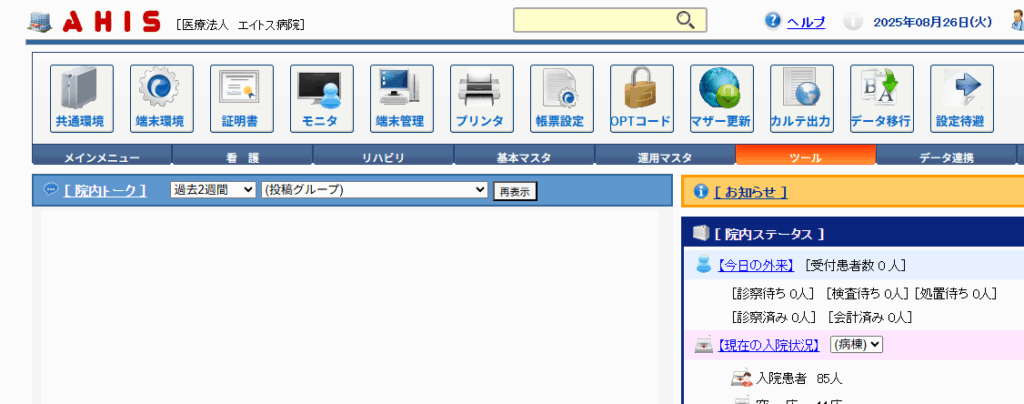This screenshot has width=1024, height=404.
Task: Click the 院内ステータス header text
Action: click(x=769, y=234)
